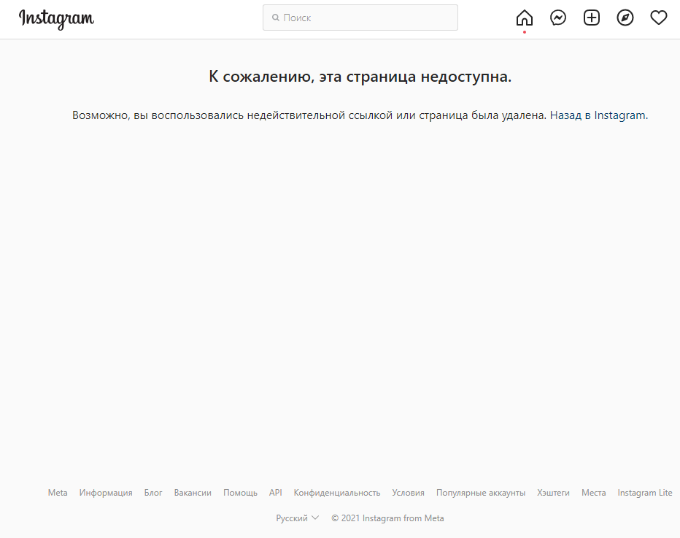Open the activity heart icon
The height and width of the screenshot is (538, 680).
(658, 18)
